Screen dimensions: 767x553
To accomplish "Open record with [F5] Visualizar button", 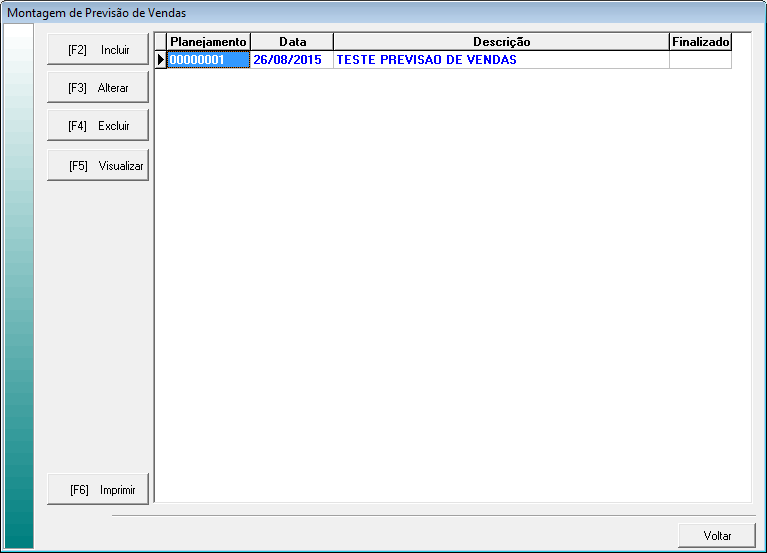I will pyautogui.click(x=98, y=166).
